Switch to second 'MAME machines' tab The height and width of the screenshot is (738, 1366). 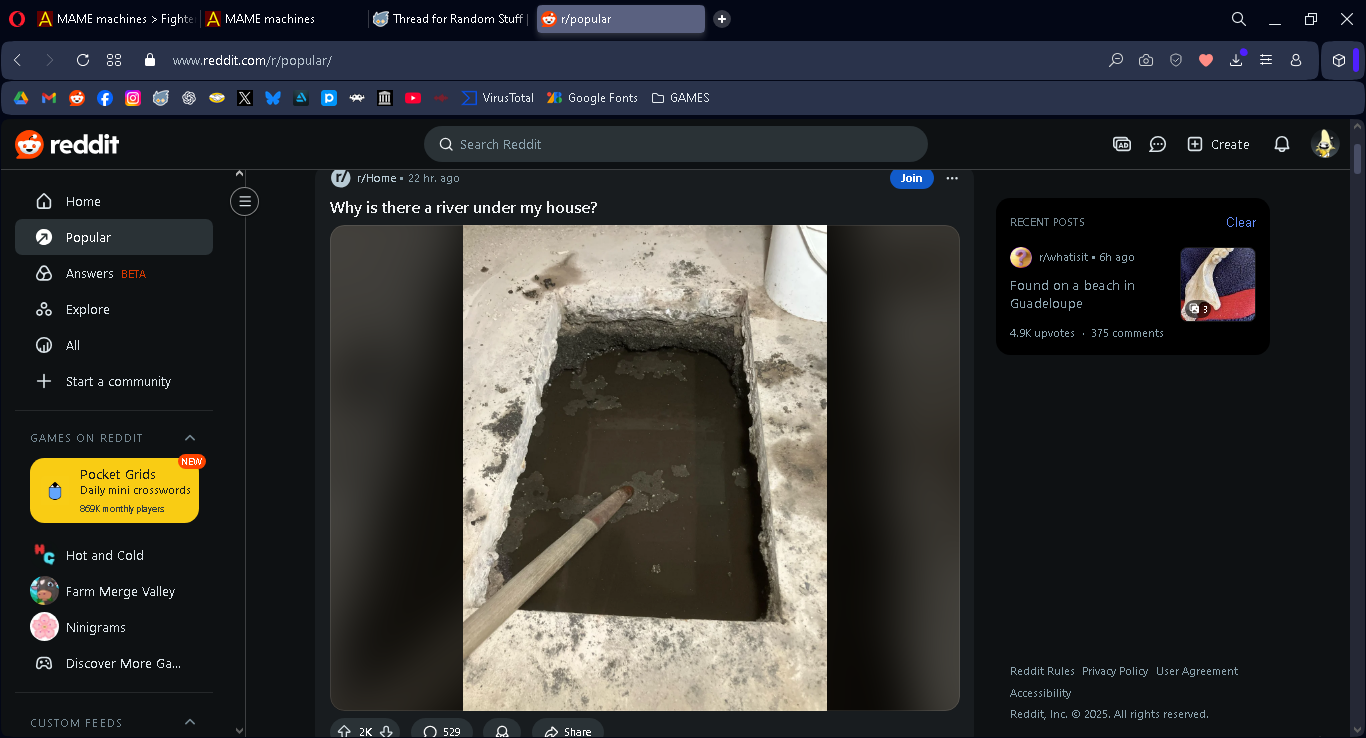[x=283, y=19]
